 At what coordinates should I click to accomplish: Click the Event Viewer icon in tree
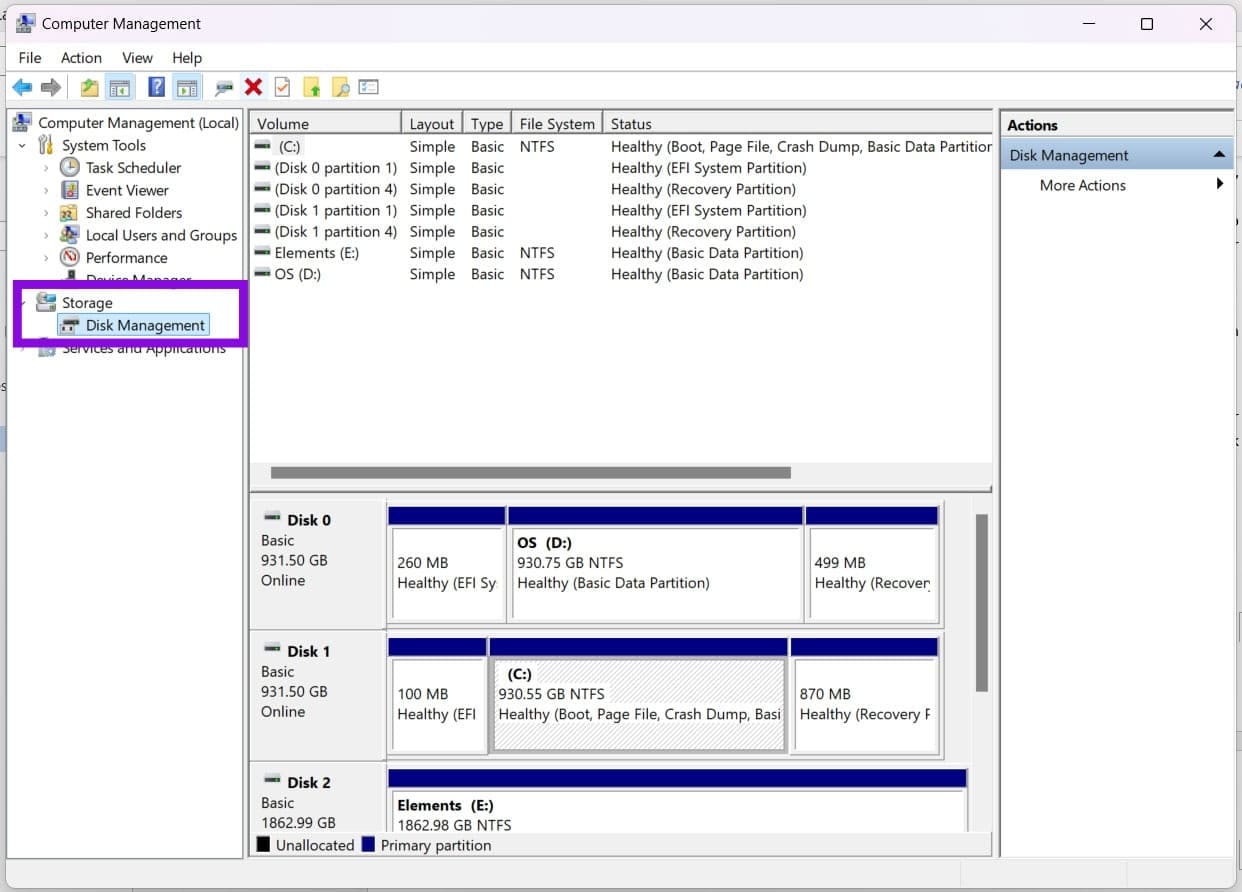69,190
